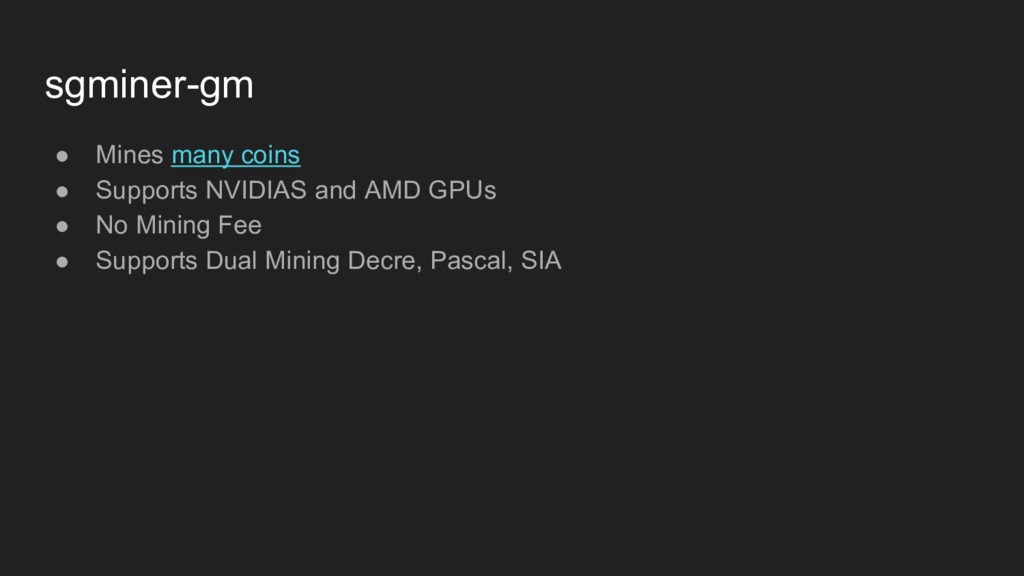Click "Supports" in the NVIDIAS bullet line
Viewport: 1024px width, 576px height.
[x=146, y=191]
